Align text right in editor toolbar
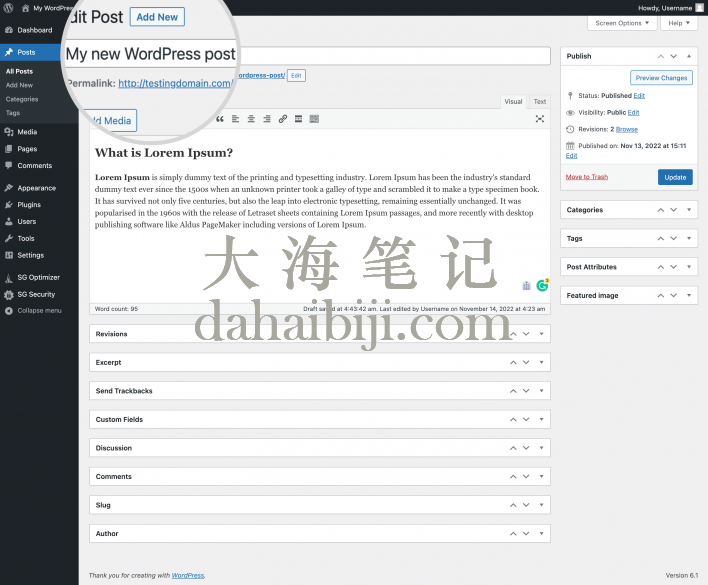Viewport: 708px width, 585px height. click(267, 119)
